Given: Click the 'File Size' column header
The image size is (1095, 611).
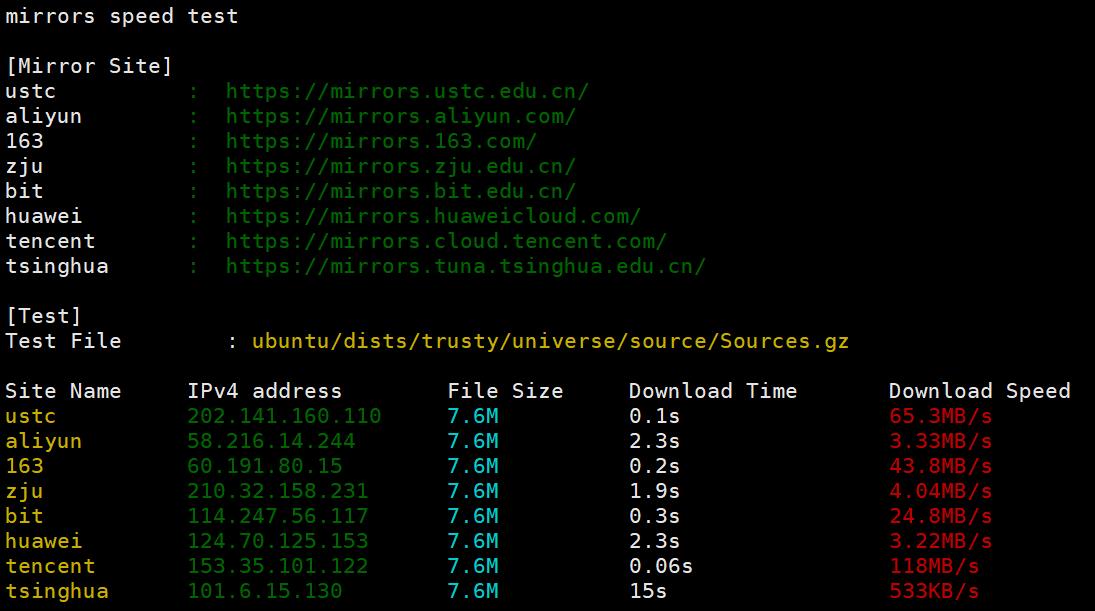Looking at the screenshot, I should click(x=505, y=391).
